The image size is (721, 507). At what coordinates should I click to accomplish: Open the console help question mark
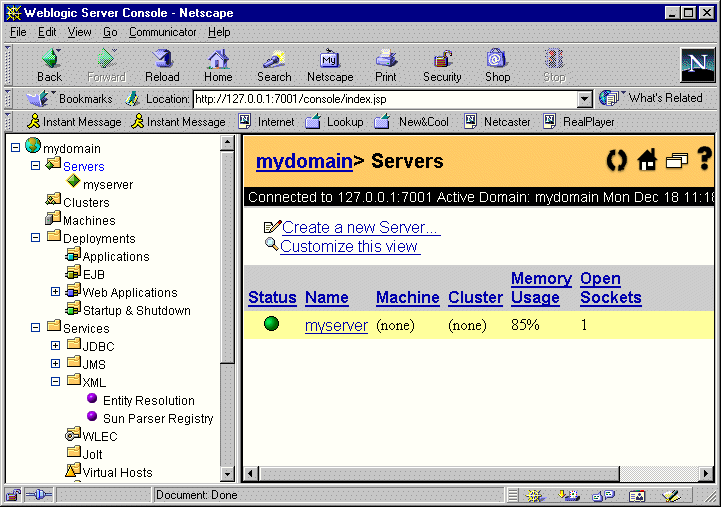click(704, 159)
